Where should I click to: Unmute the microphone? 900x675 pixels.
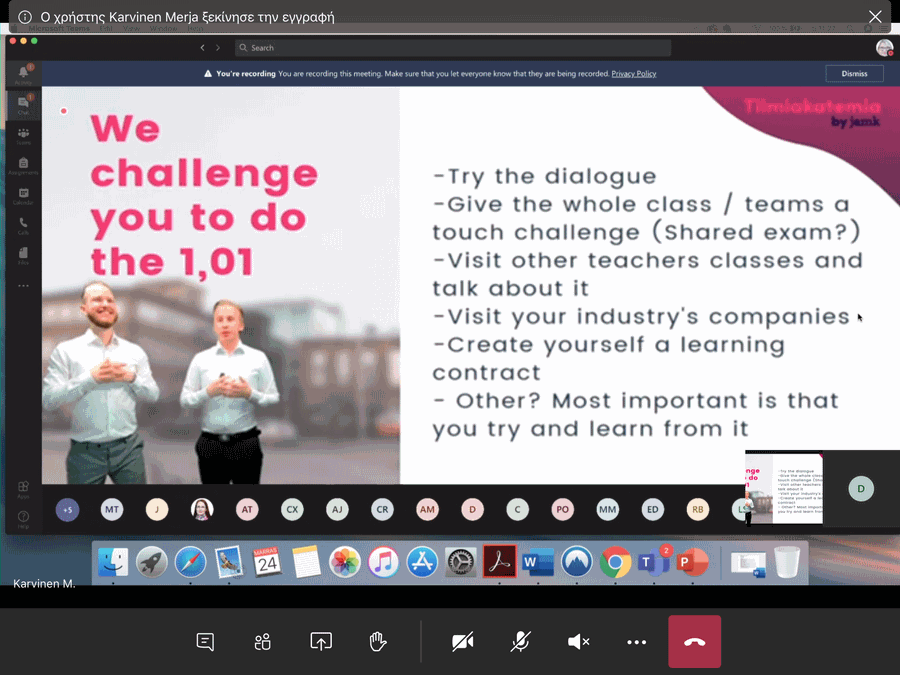[x=520, y=642]
